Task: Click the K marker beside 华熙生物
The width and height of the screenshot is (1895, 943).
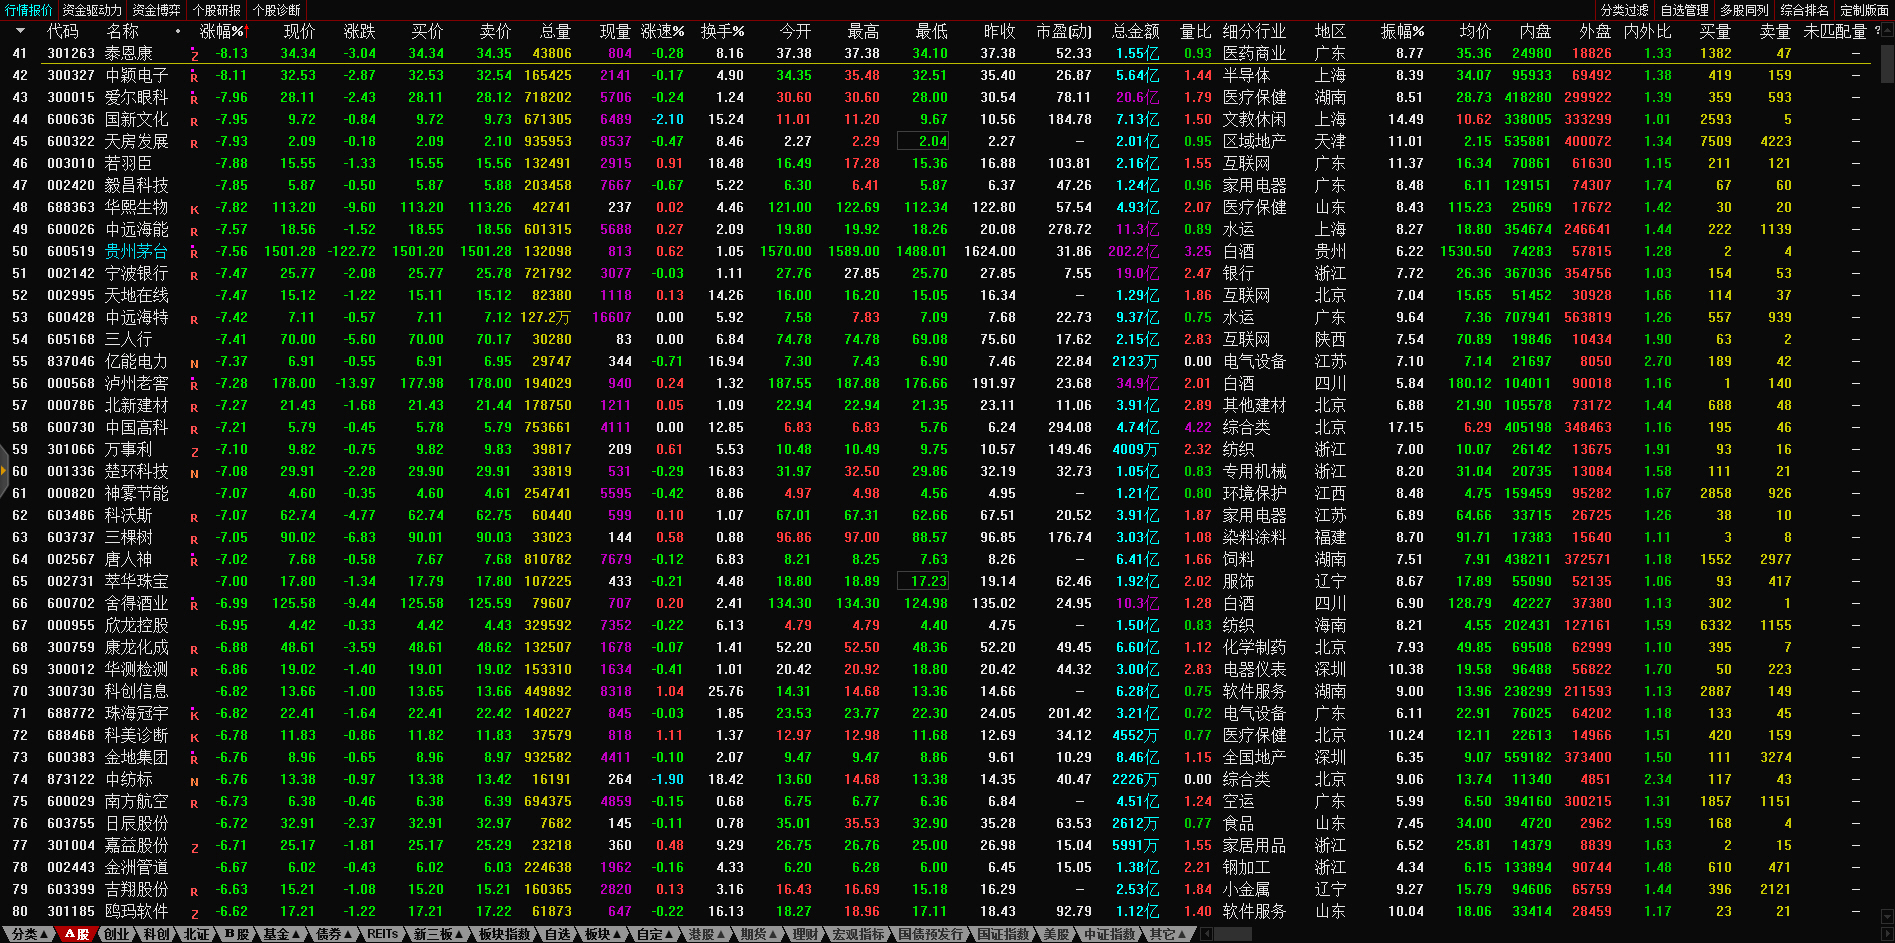Action: pos(194,209)
